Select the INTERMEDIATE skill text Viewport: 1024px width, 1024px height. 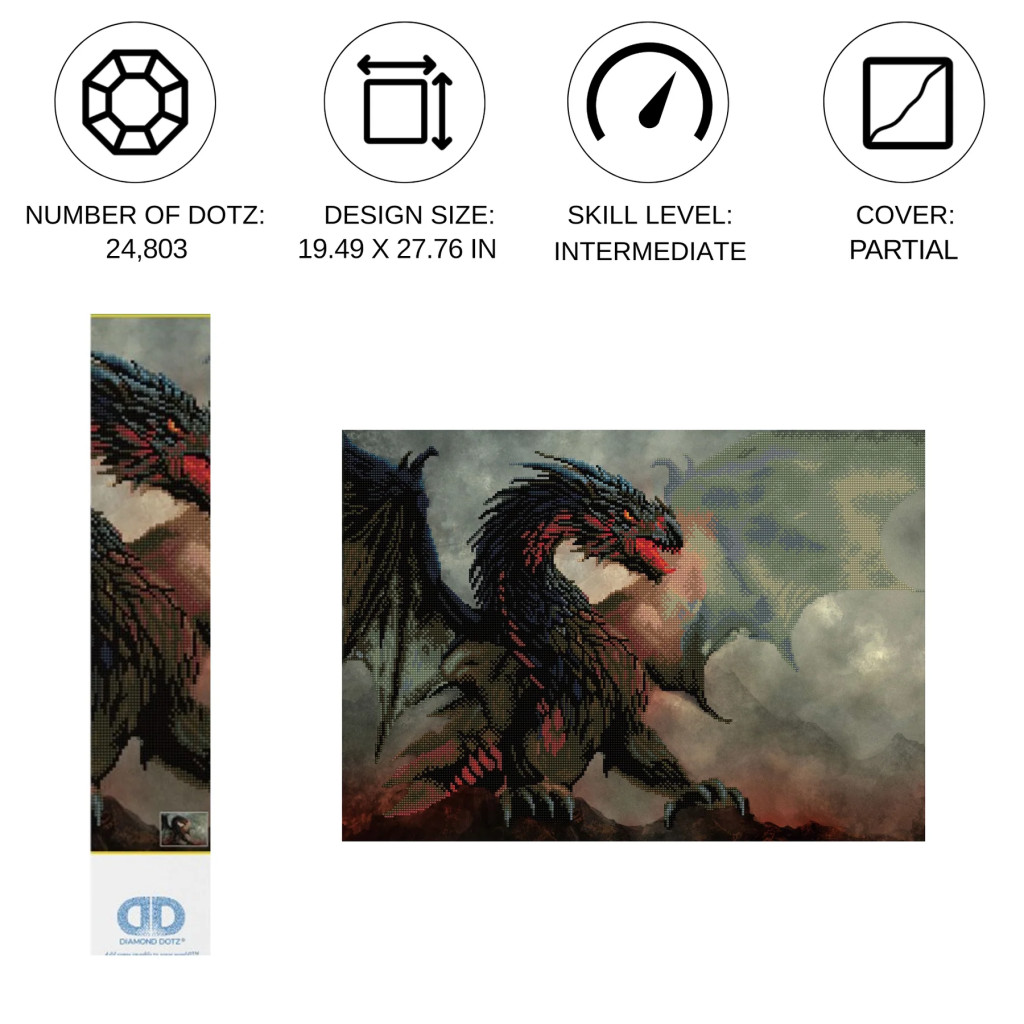point(650,251)
